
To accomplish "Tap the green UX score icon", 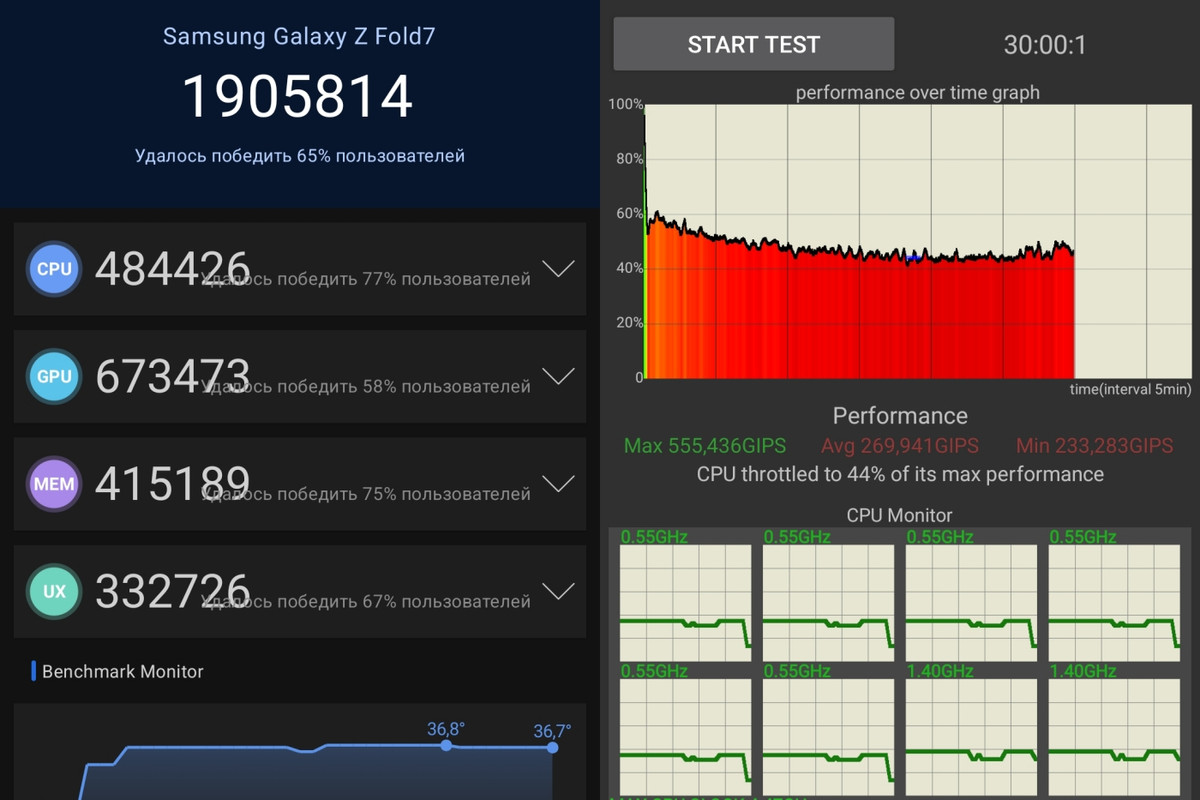I will (x=54, y=591).
